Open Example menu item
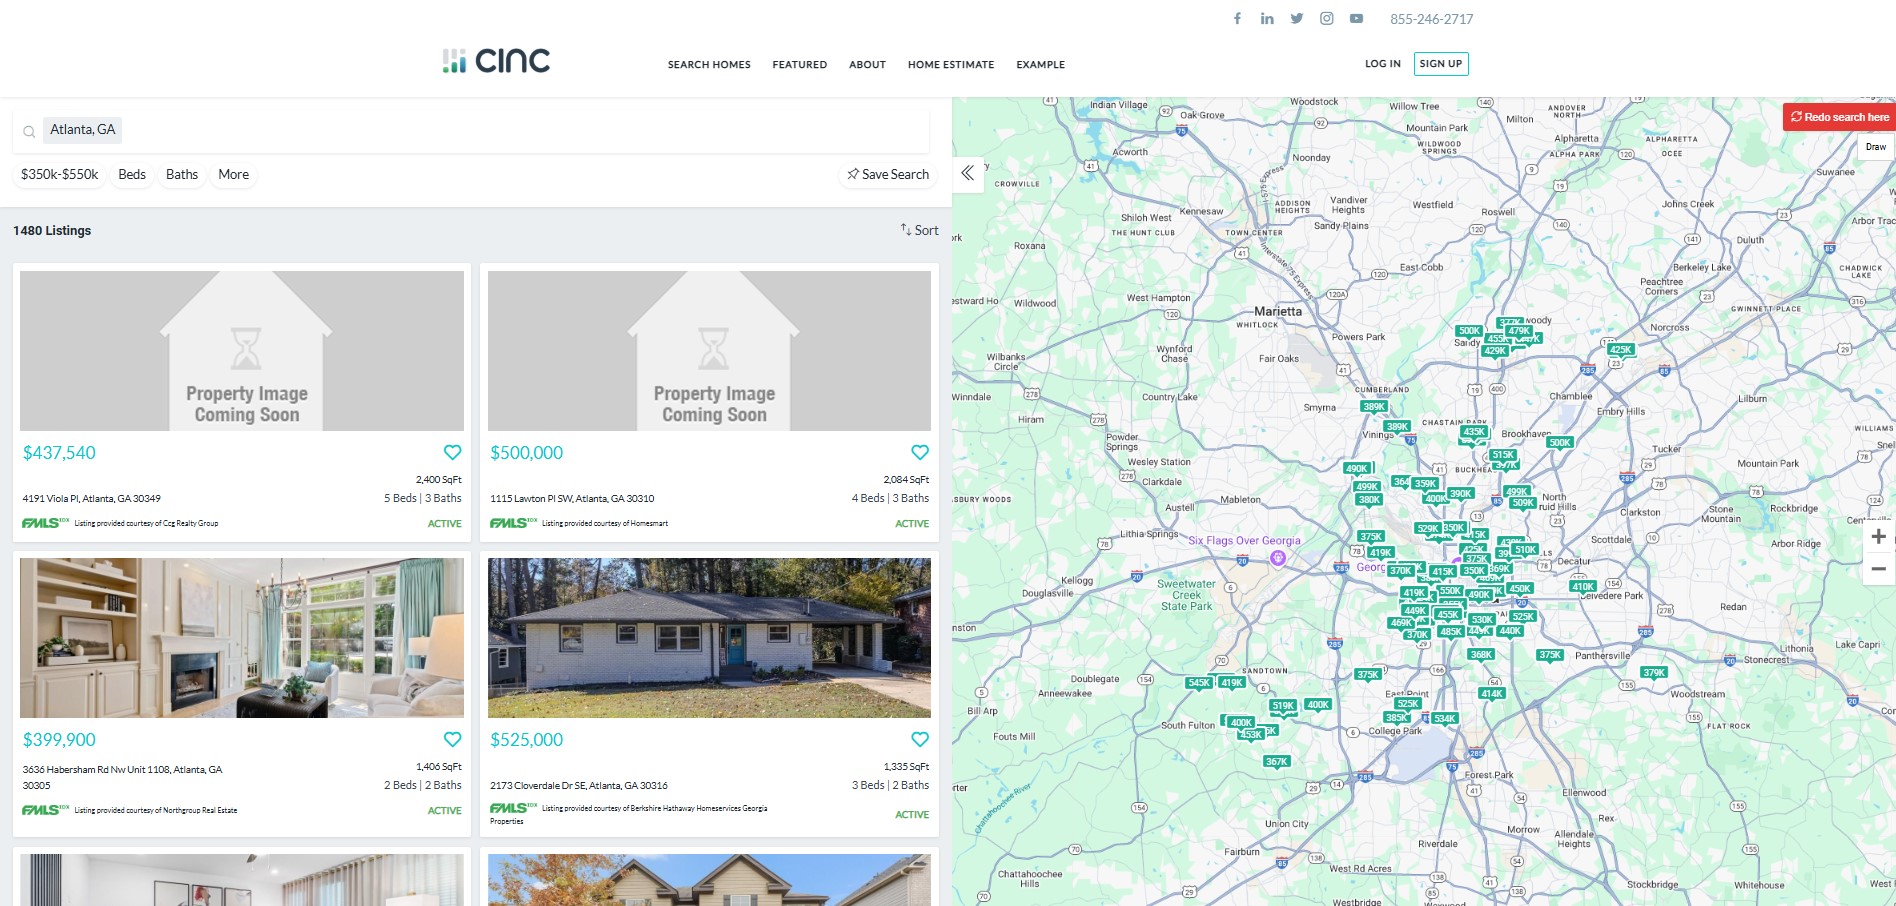The height and width of the screenshot is (906, 1896). (1040, 65)
